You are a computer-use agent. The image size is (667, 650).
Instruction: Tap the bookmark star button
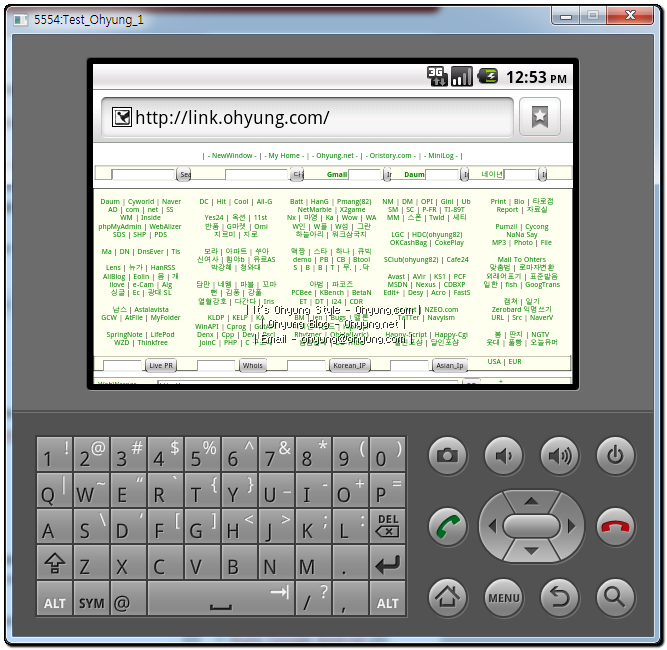tap(539, 117)
